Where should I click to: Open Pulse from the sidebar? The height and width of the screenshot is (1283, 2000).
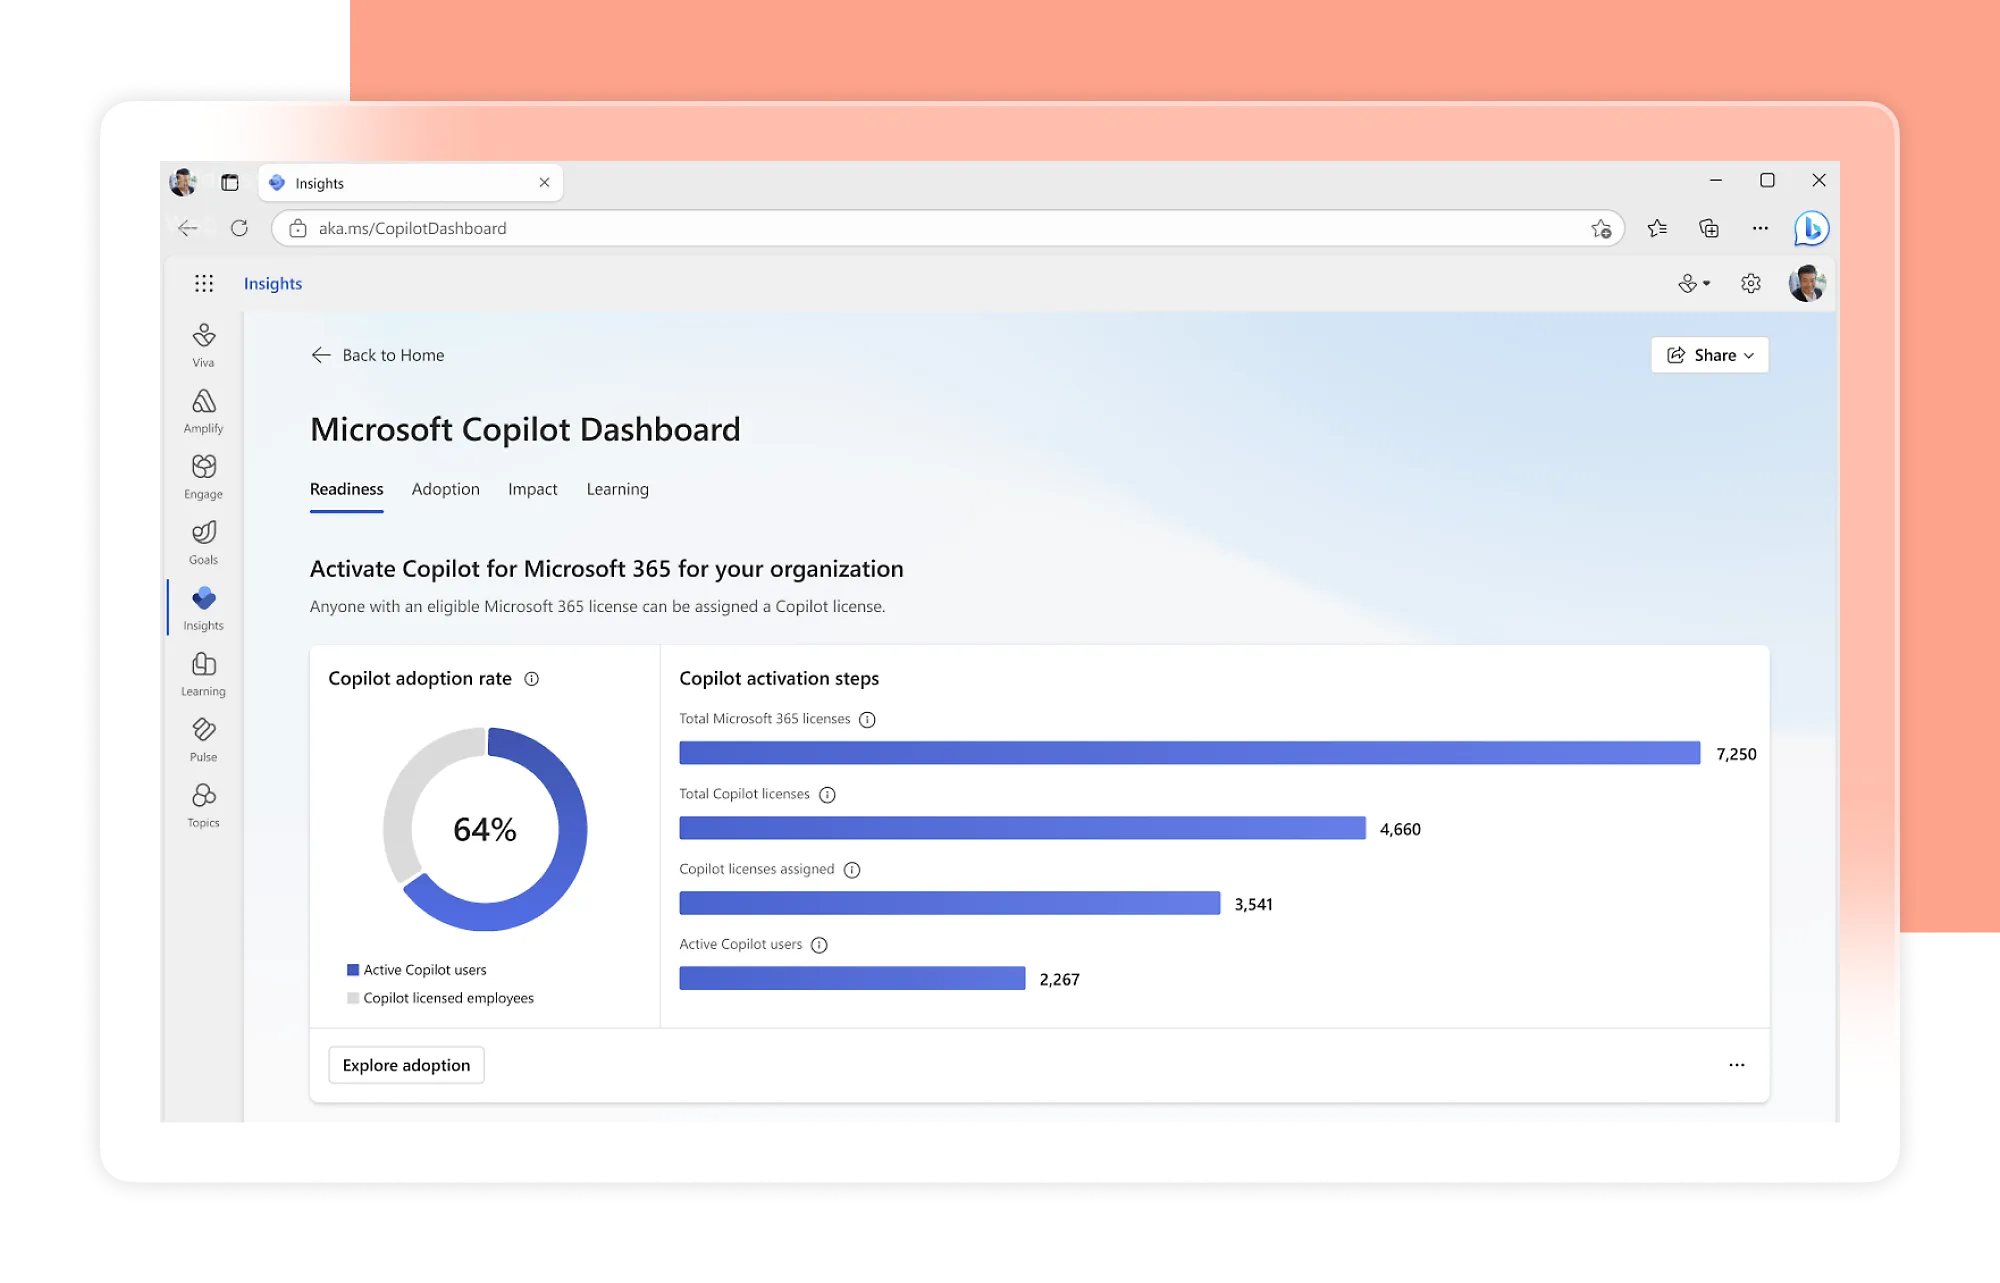click(204, 739)
